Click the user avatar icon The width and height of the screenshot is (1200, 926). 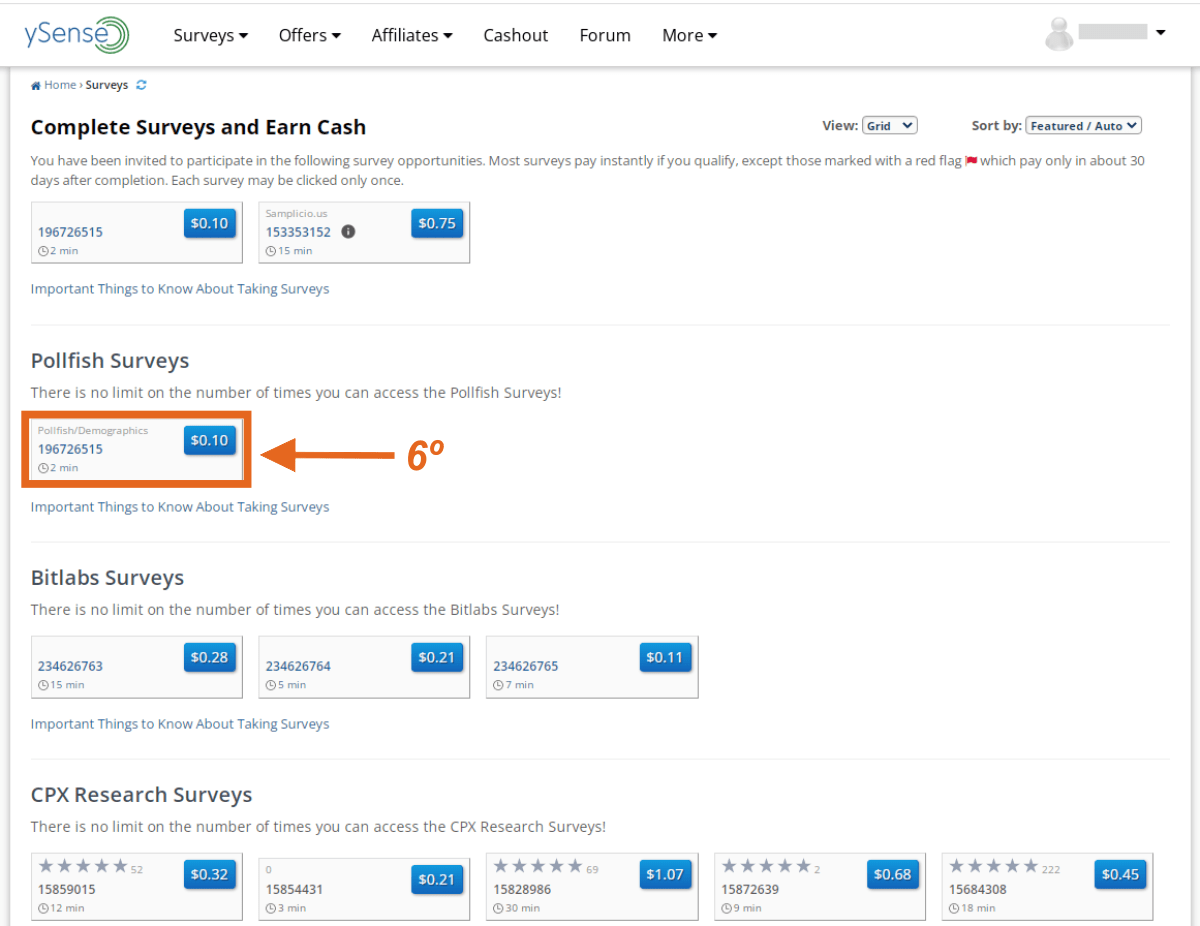1058,34
